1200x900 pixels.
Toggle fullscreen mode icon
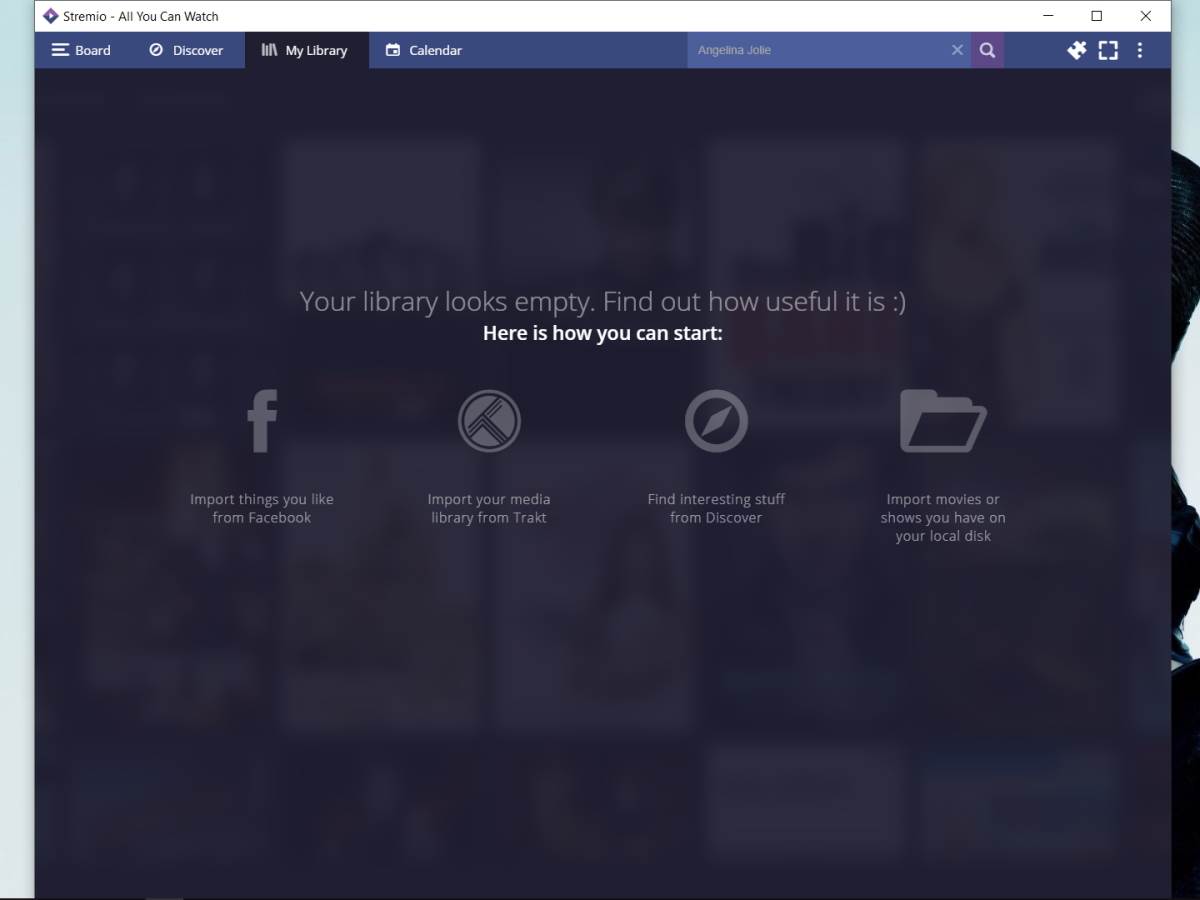1108,50
